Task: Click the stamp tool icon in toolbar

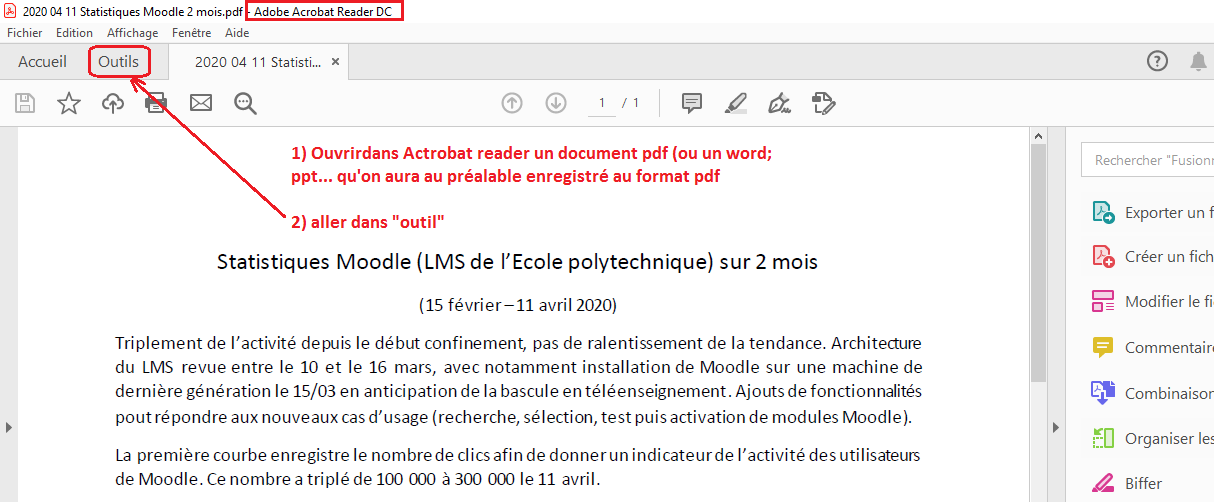Action: click(x=823, y=103)
